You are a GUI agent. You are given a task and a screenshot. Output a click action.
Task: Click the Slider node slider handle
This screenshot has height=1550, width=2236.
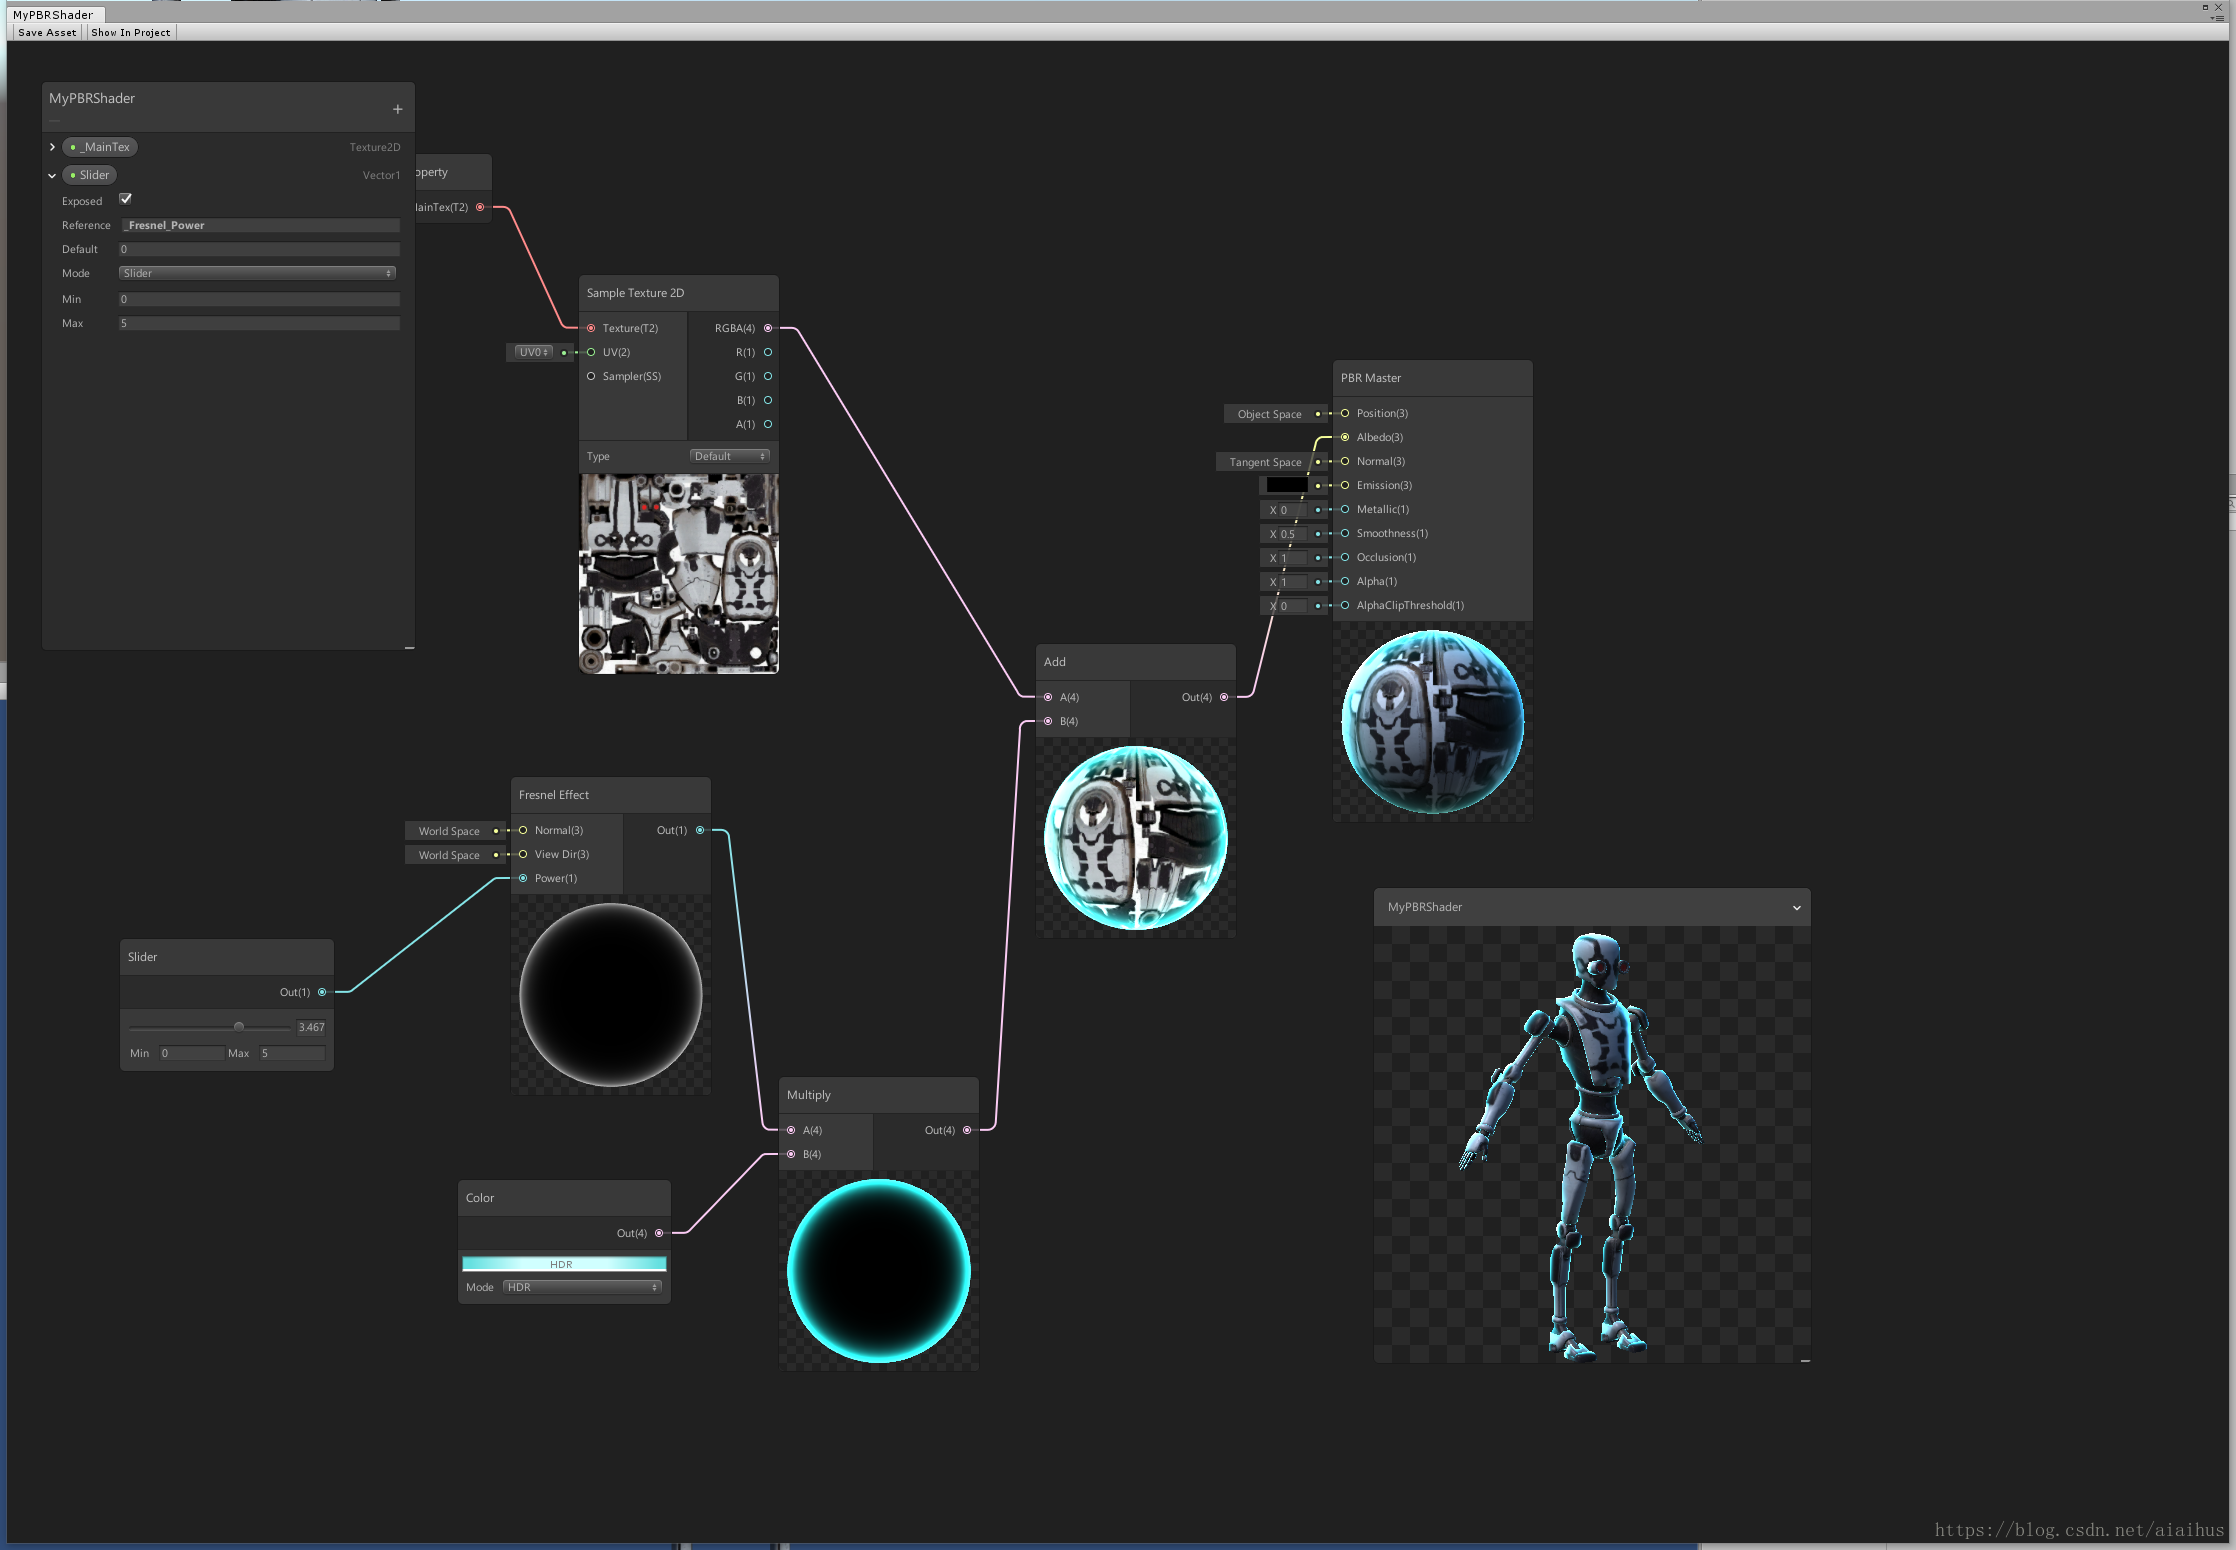pos(239,1027)
